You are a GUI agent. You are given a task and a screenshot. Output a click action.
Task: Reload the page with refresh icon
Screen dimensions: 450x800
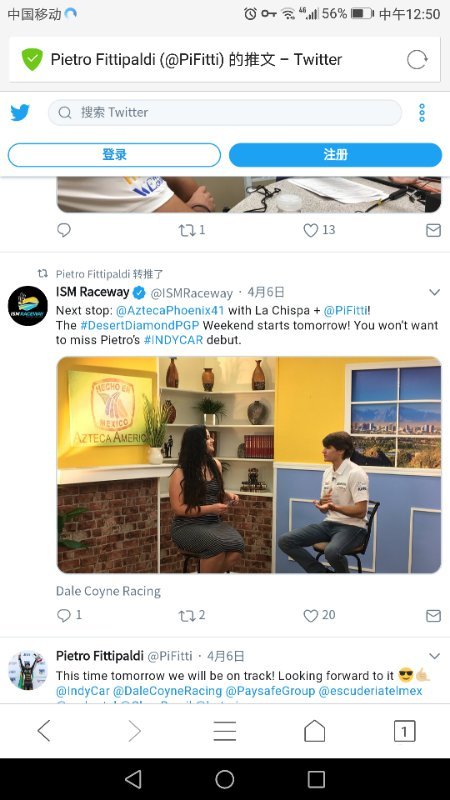click(417, 60)
